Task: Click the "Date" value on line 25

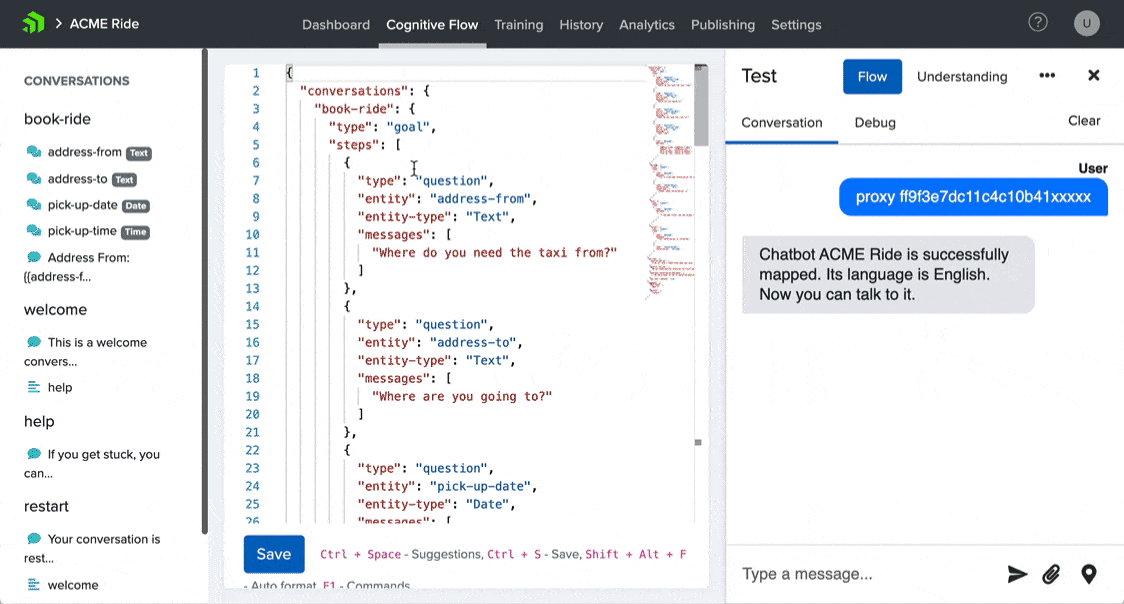Action: (487, 504)
